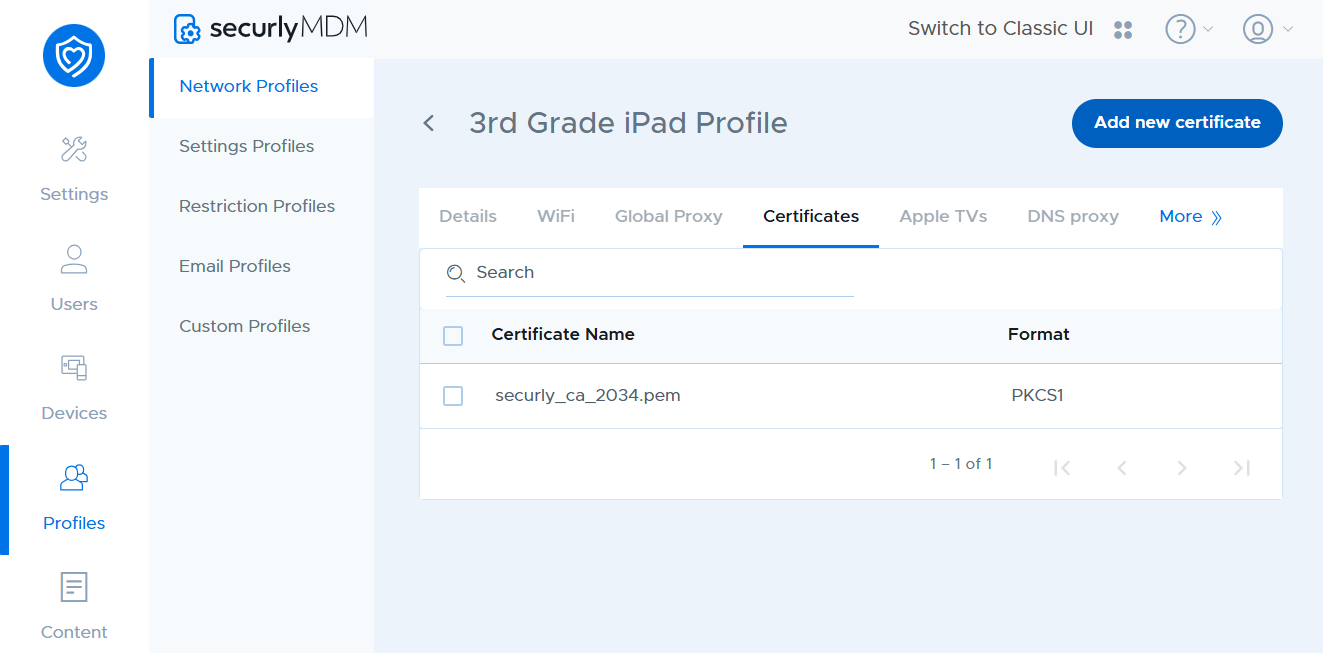
Task: Click Switch to Classic UI link
Action: point(1000,29)
